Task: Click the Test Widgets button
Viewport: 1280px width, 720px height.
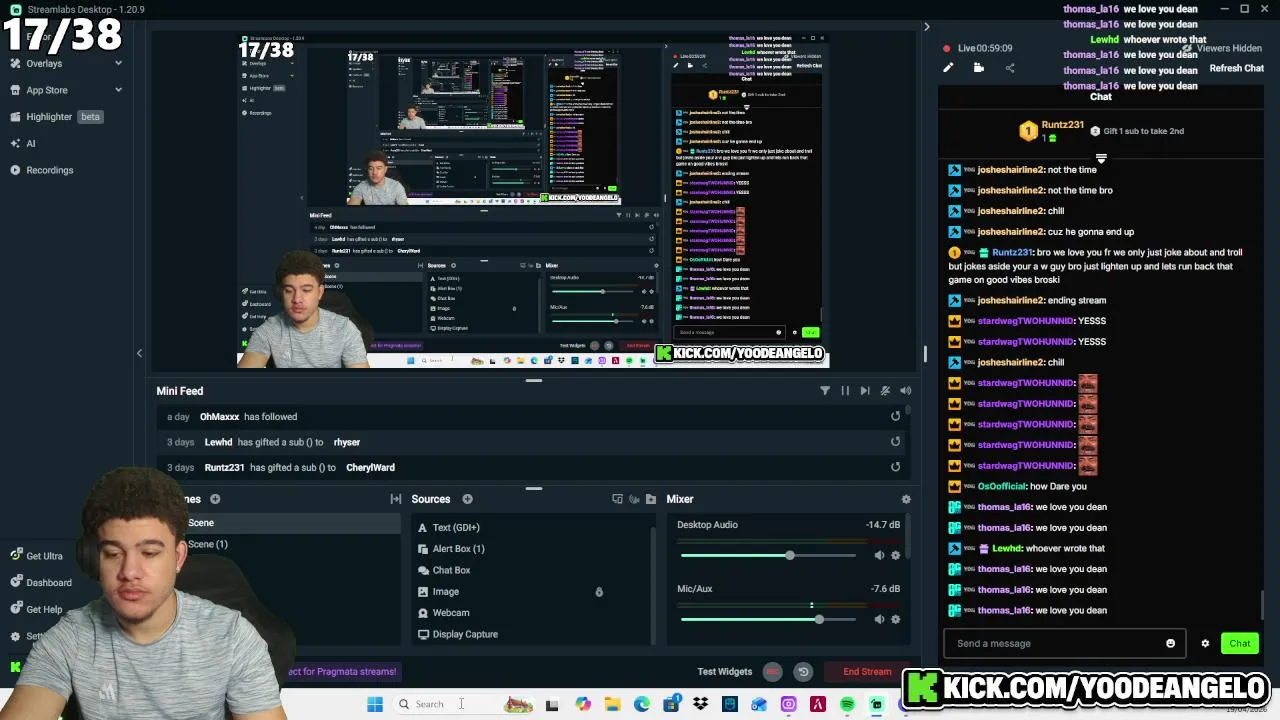Action: click(x=724, y=672)
